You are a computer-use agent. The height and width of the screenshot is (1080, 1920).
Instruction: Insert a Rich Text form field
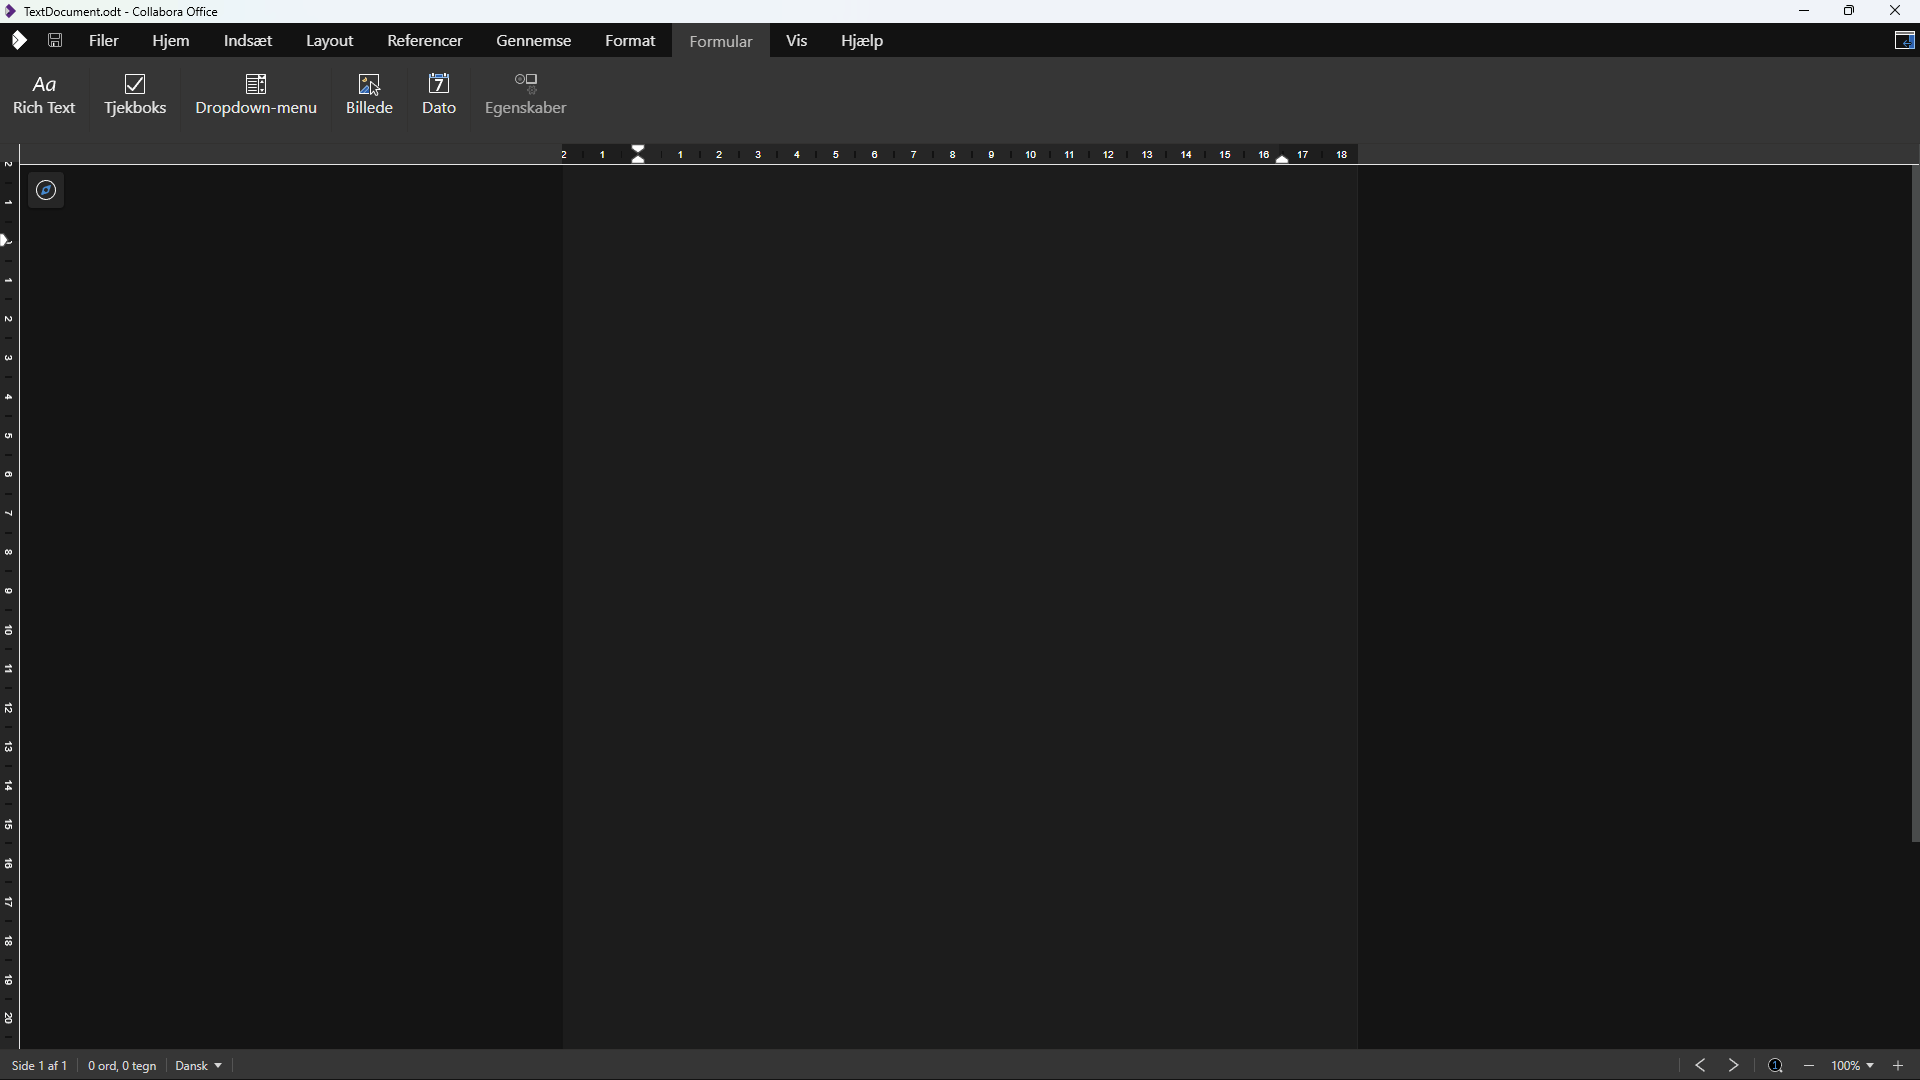click(44, 93)
